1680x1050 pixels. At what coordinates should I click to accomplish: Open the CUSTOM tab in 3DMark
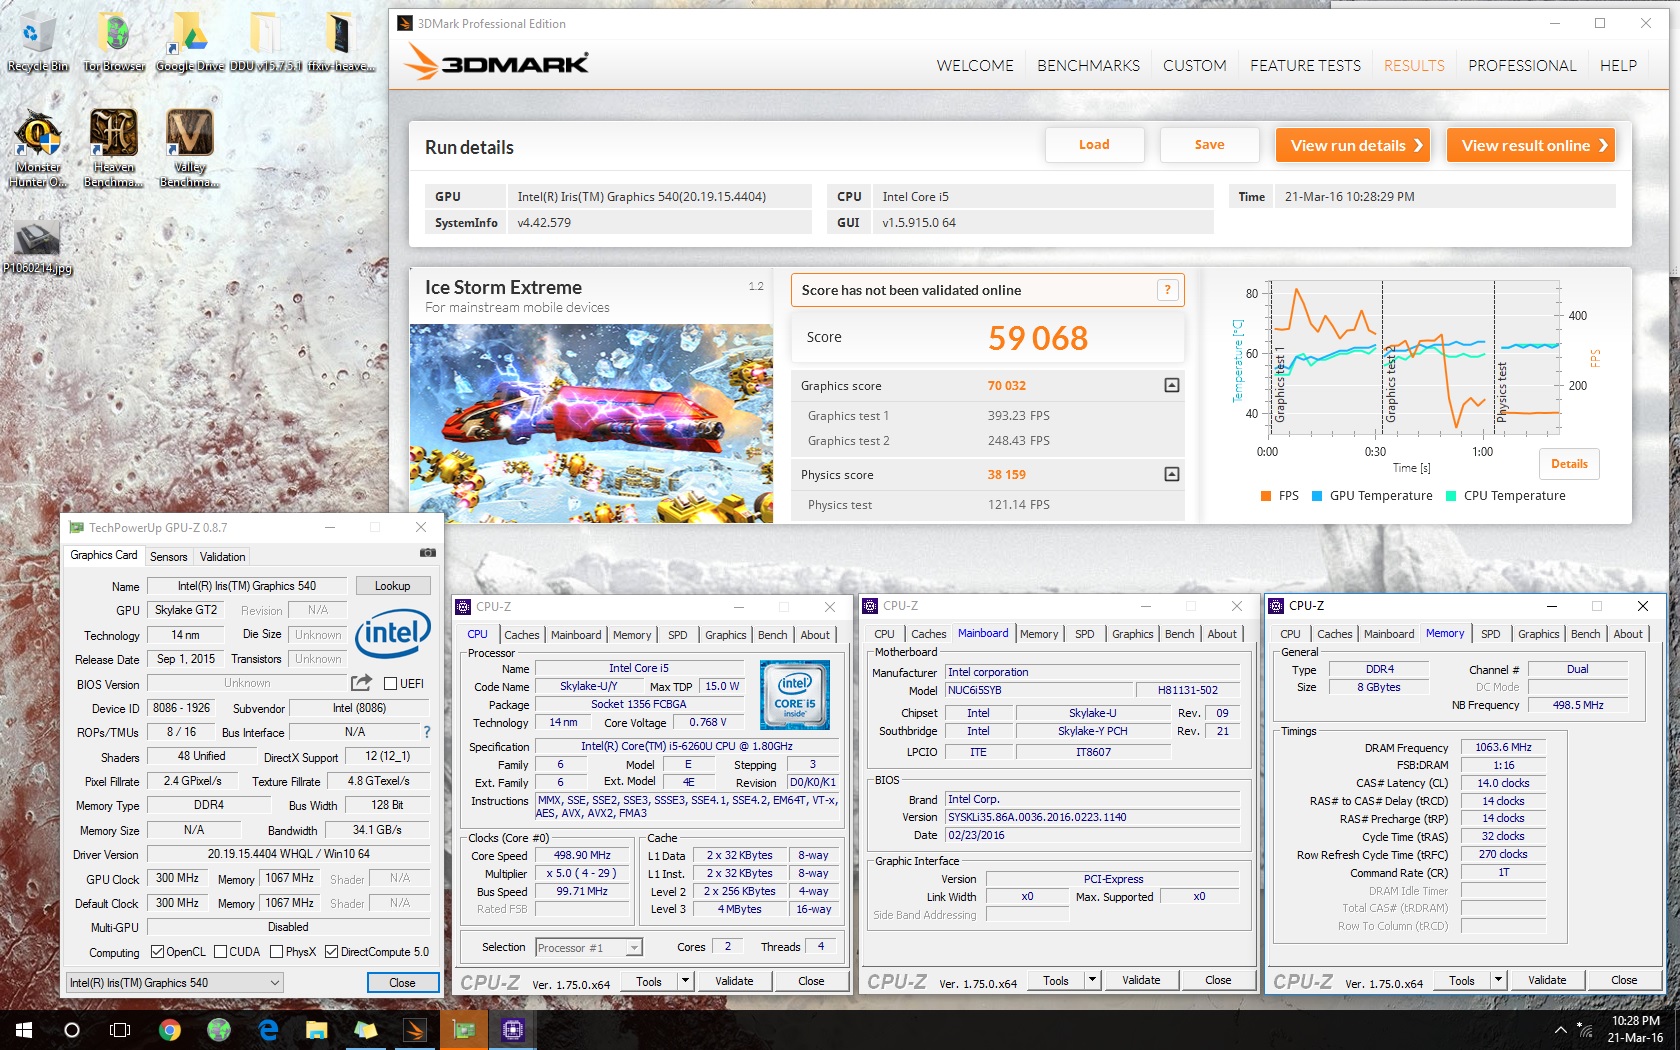pos(1194,66)
